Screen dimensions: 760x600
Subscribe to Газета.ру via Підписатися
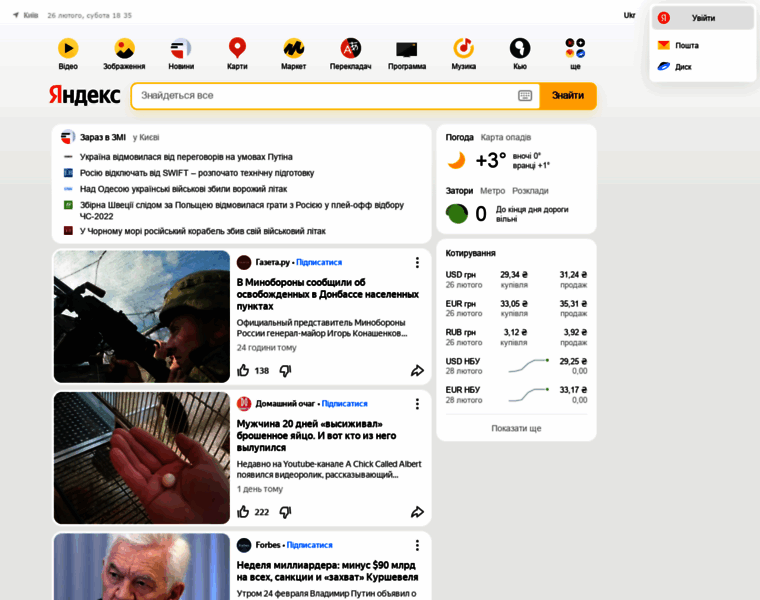coord(319,262)
